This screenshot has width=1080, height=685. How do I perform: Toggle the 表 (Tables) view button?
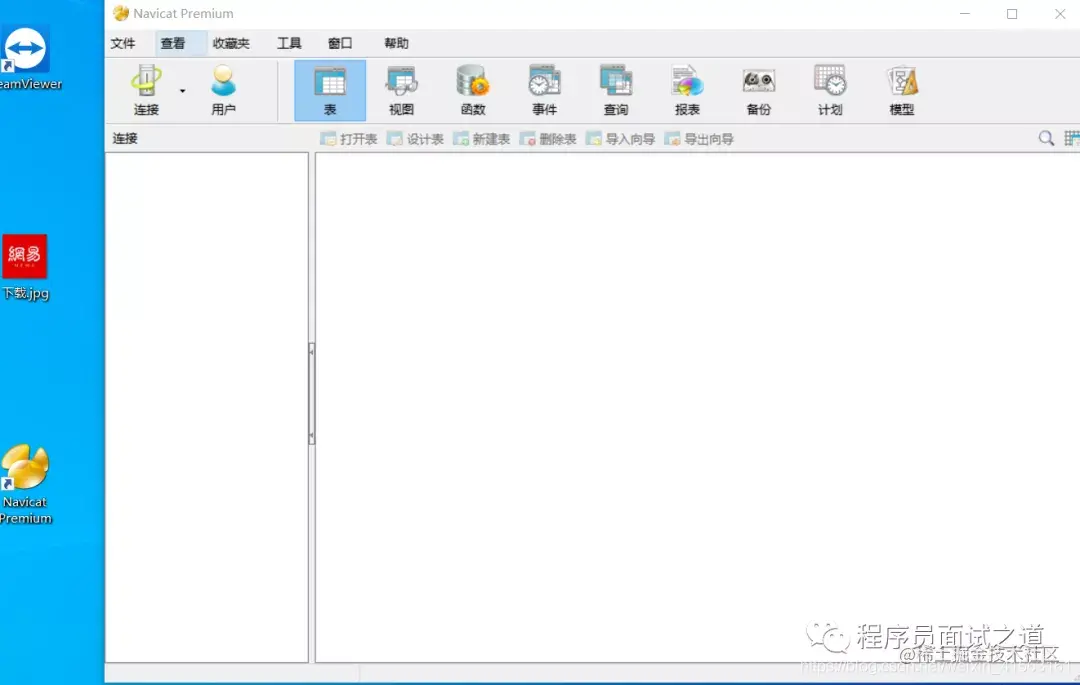point(330,89)
